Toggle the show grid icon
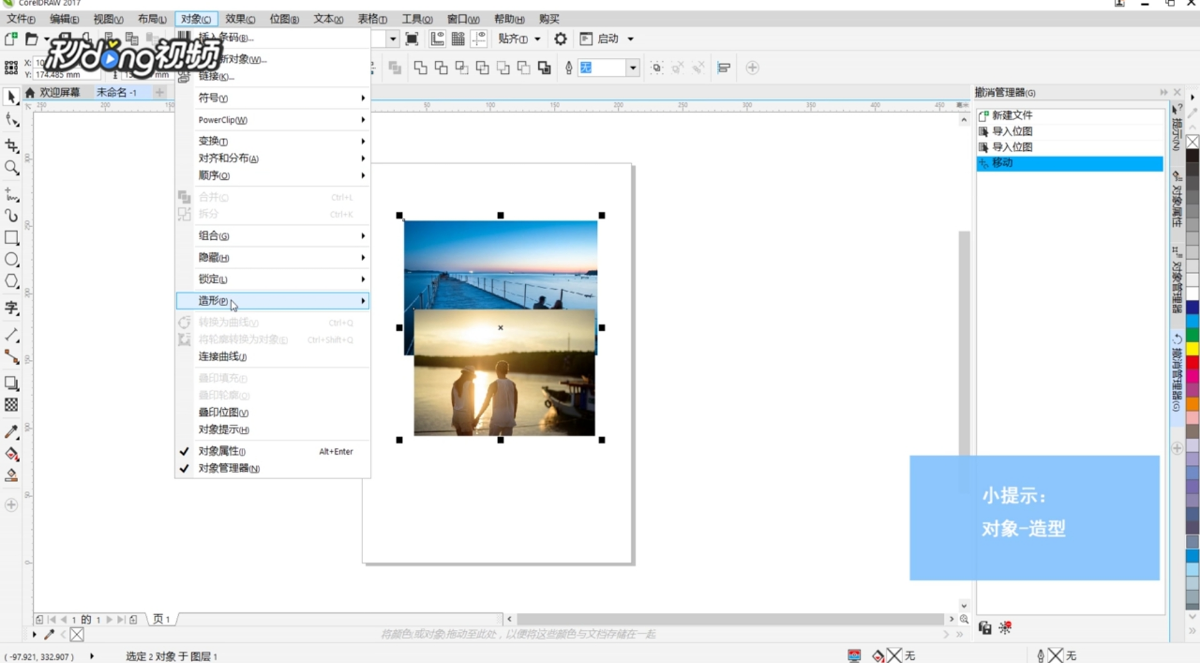Image resolution: width=1200 pixels, height=663 pixels. [x=458, y=39]
